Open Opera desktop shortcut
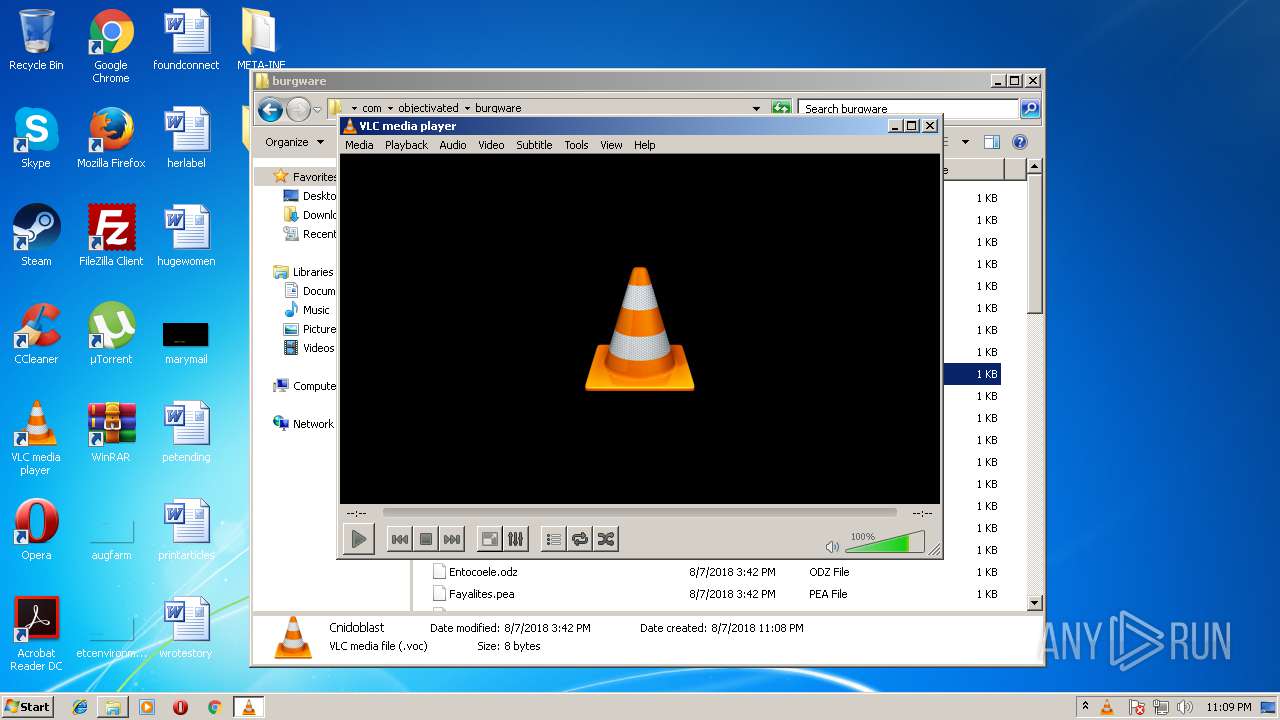The height and width of the screenshot is (720, 1280). click(x=36, y=530)
